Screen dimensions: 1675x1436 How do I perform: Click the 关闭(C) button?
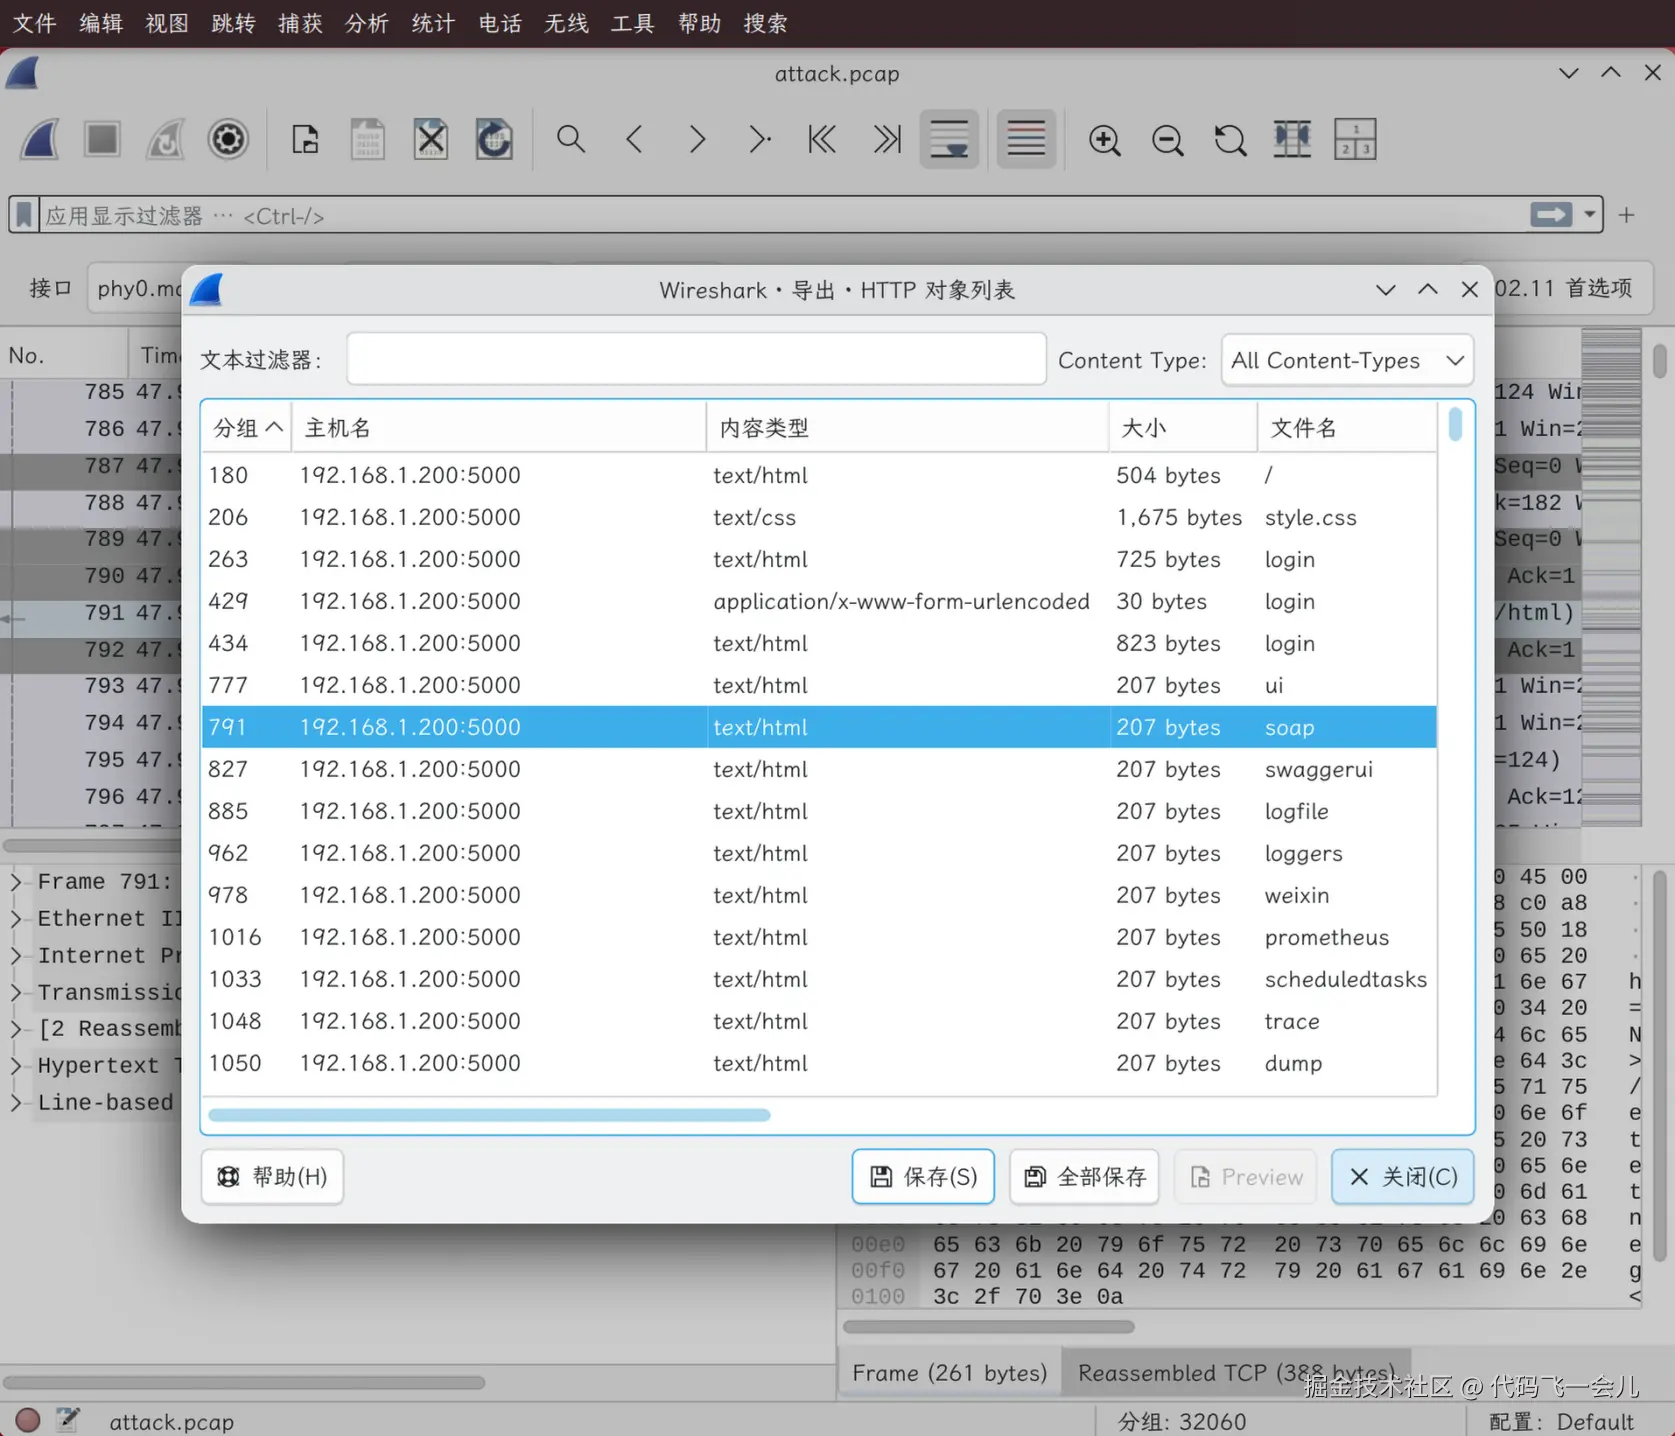click(x=1403, y=1176)
